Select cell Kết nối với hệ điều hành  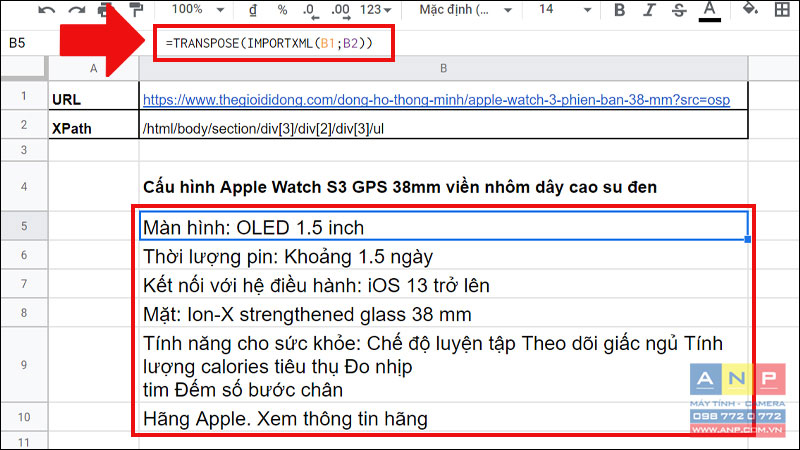(443, 284)
